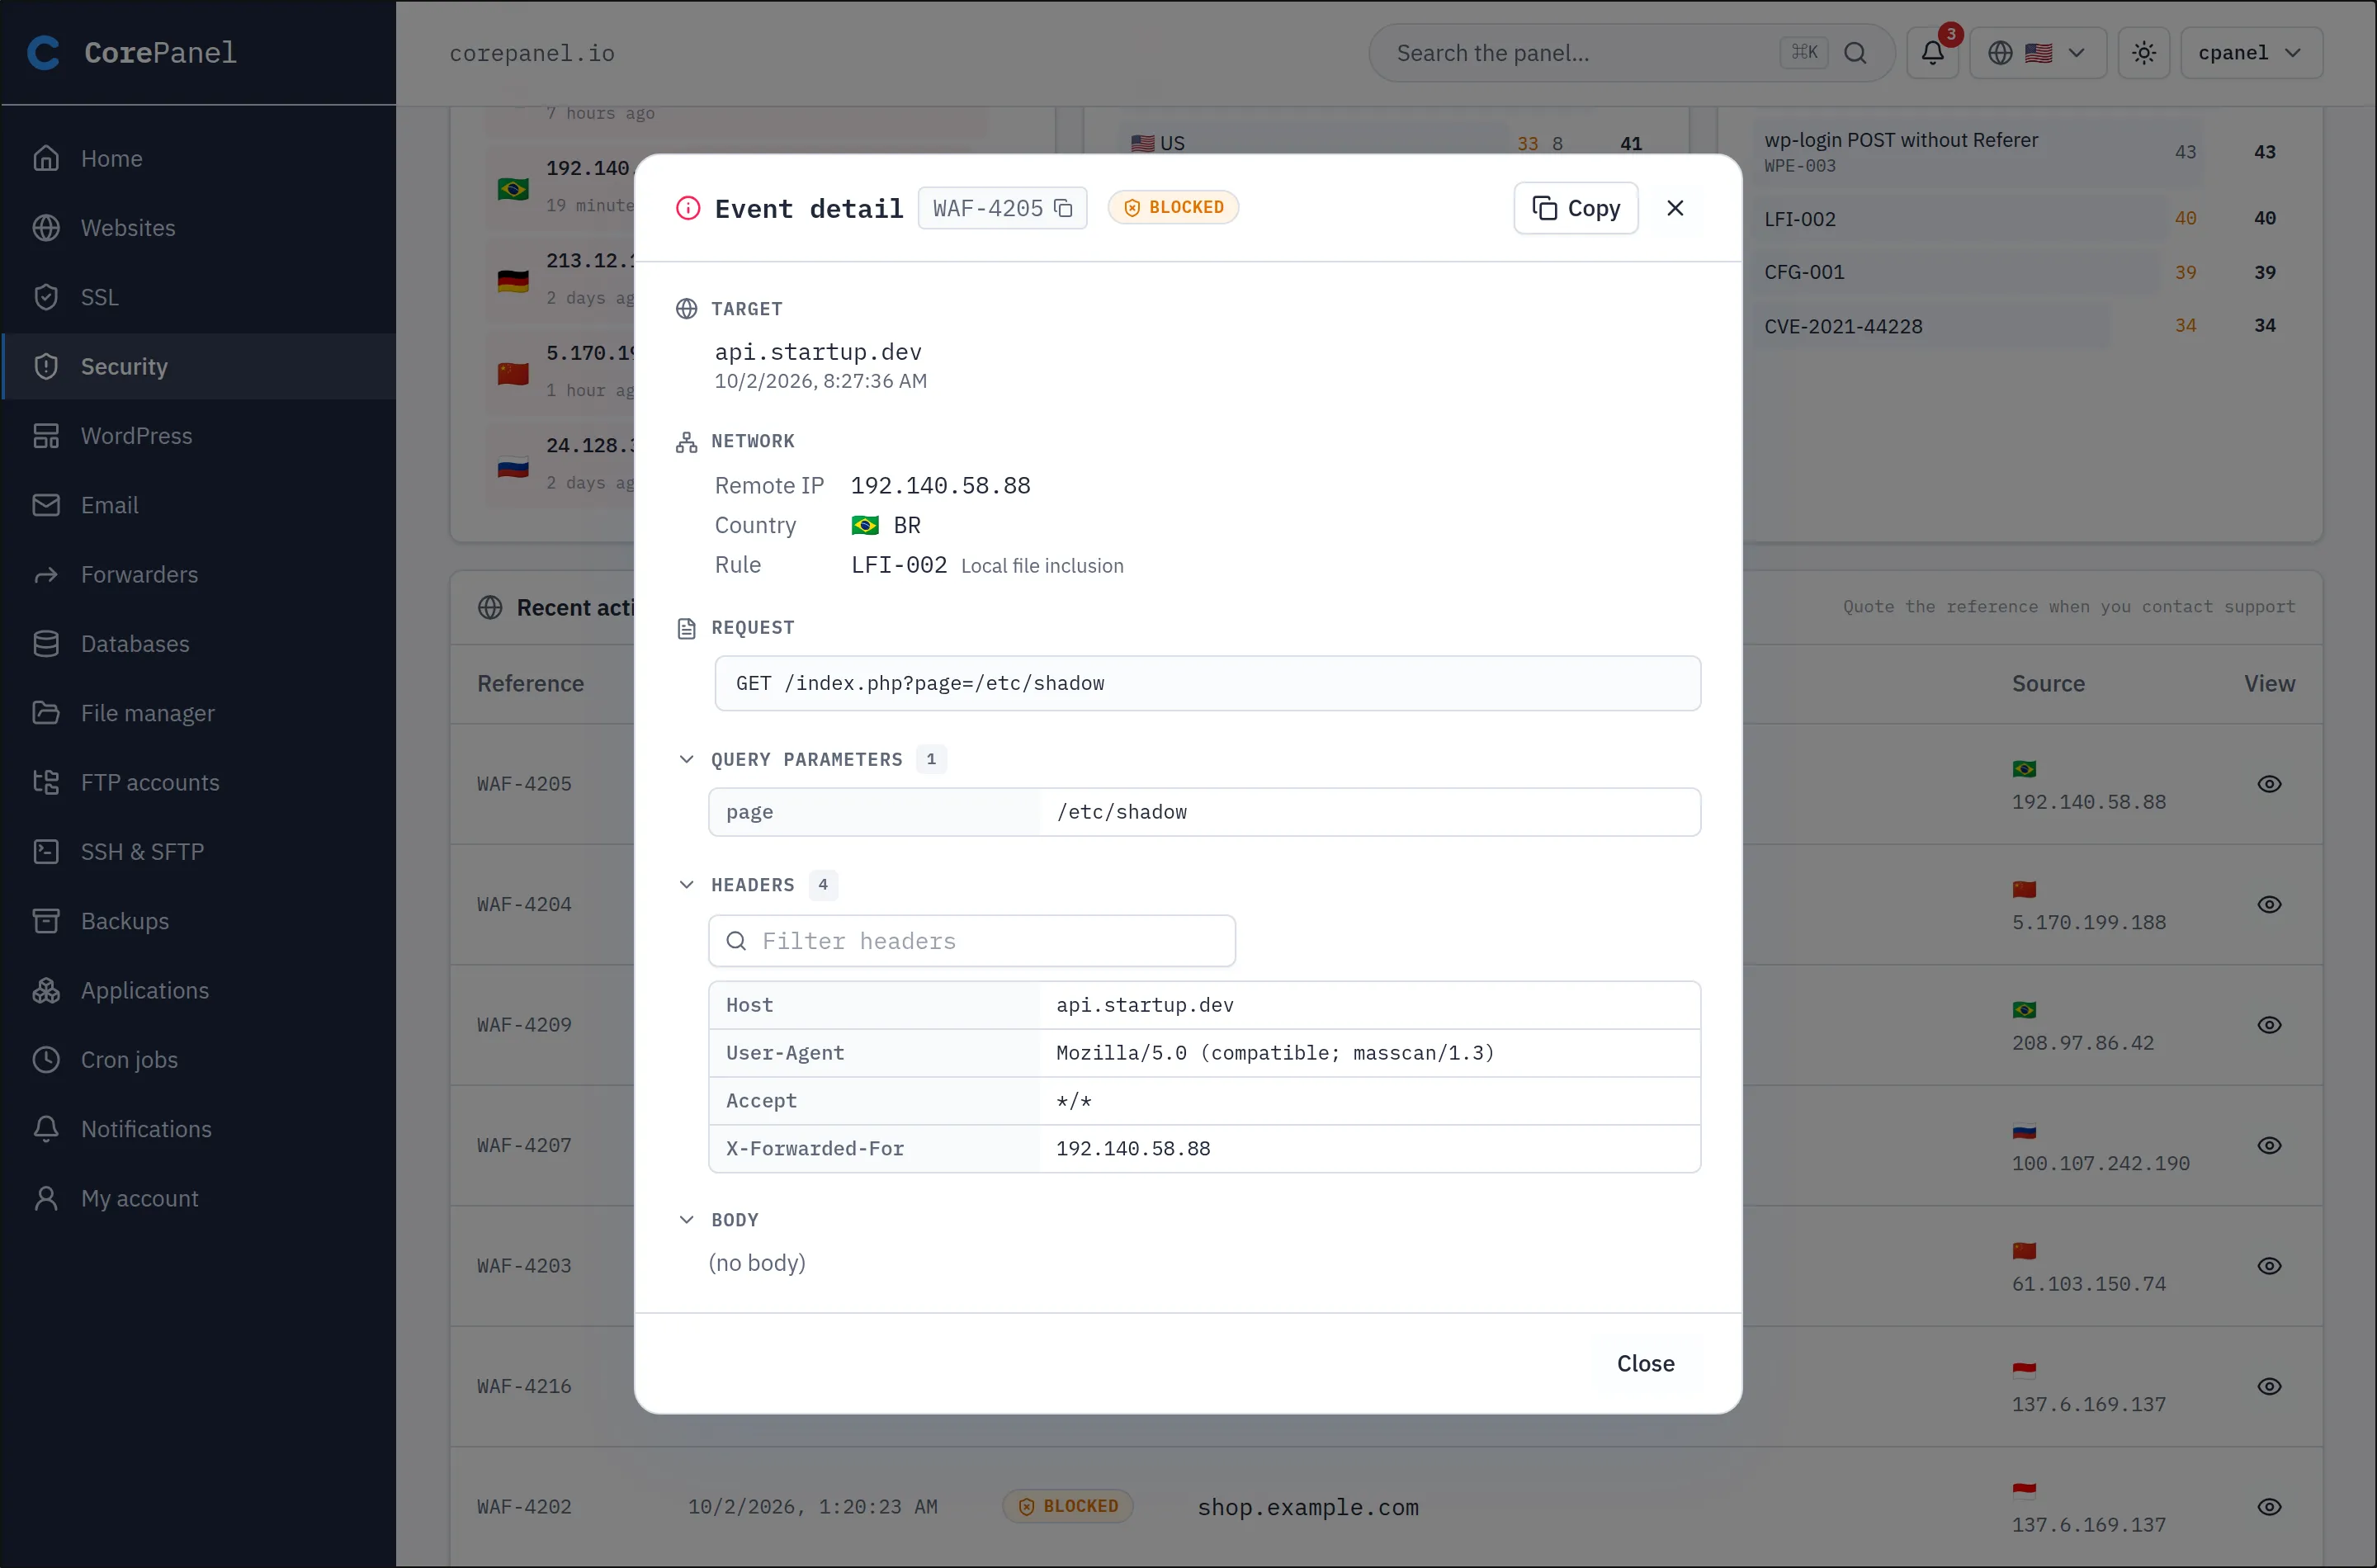Open Backups in sidebar
Image resolution: width=2377 pixels, height=1568 pixels.
pos(198,921)
